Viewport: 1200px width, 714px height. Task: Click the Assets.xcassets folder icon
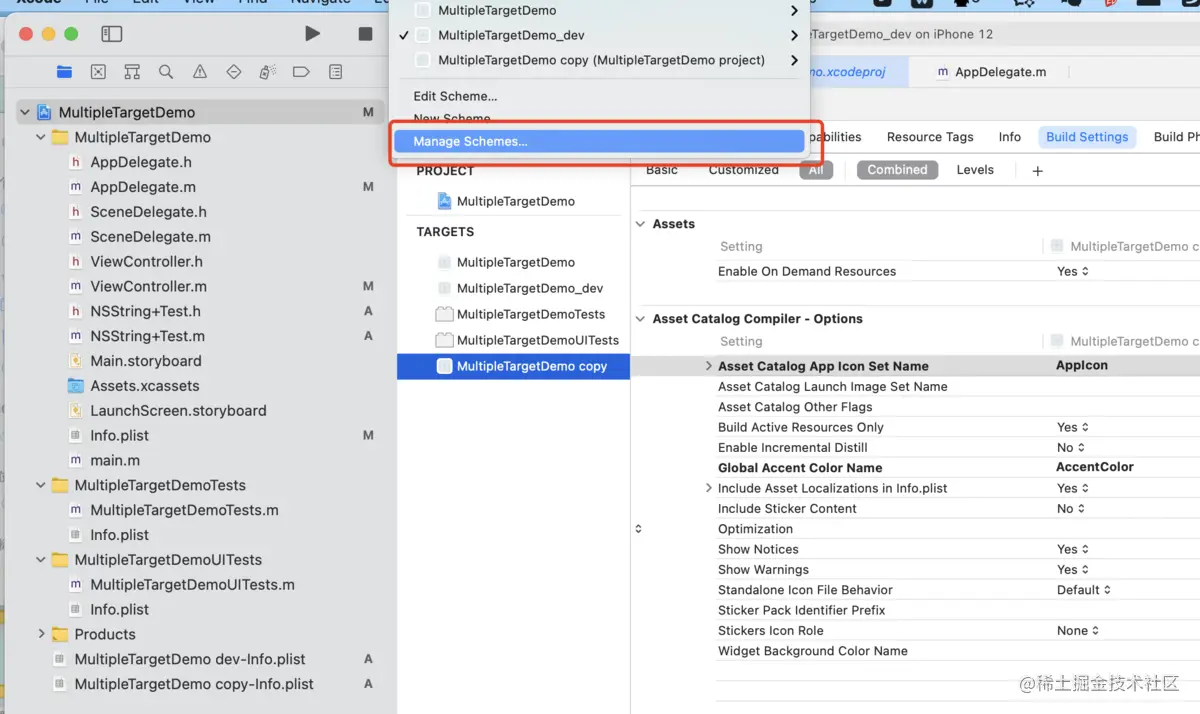(x=75, y=386)
